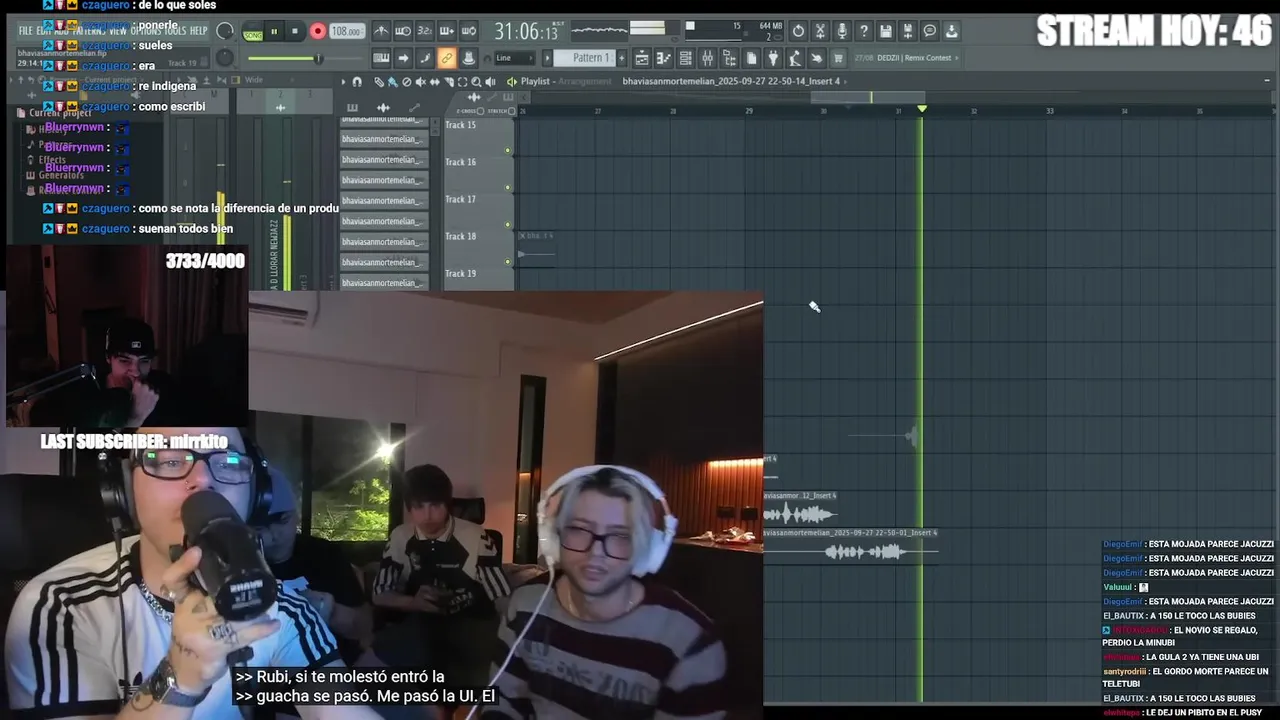Open the plugin picker plug icon

pos(773,58)
